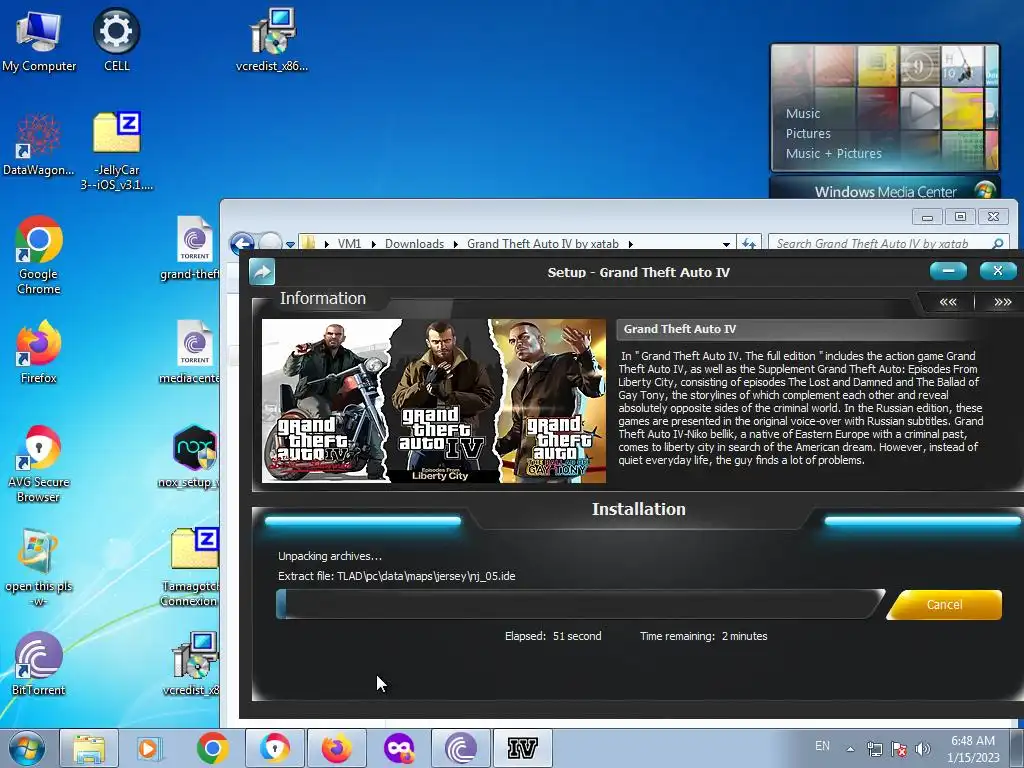Select Pictures in Media Center gadget
This screenshot has width=1024, height=768.
808,133
